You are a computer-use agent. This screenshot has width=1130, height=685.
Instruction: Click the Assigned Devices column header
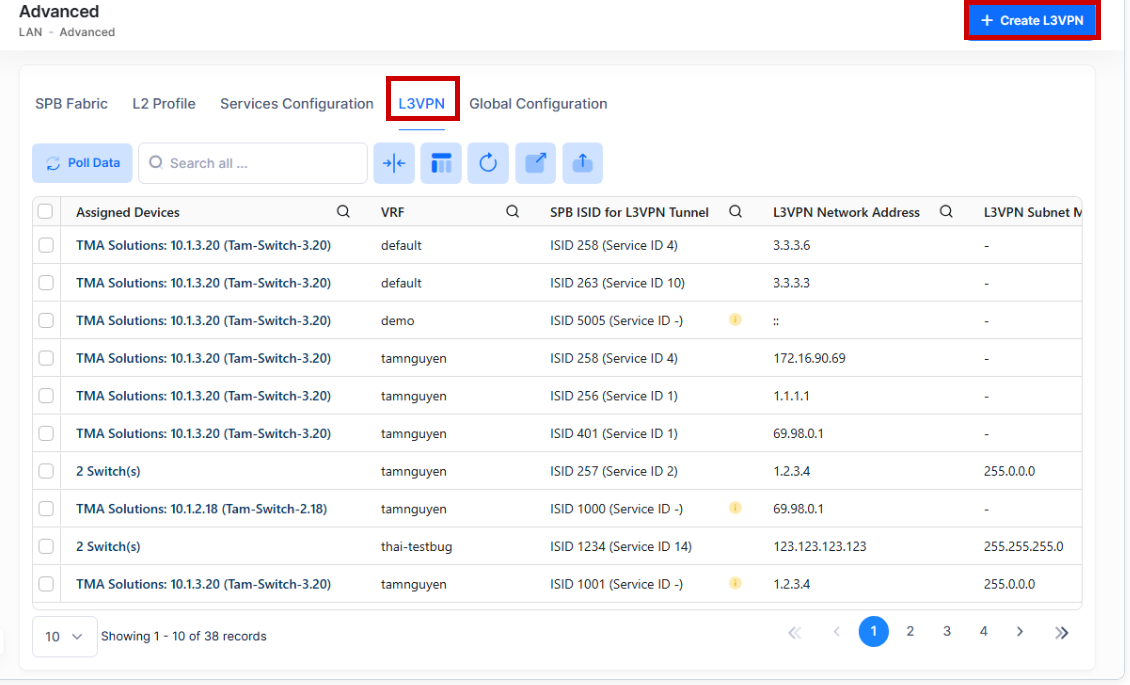point(128,212)
